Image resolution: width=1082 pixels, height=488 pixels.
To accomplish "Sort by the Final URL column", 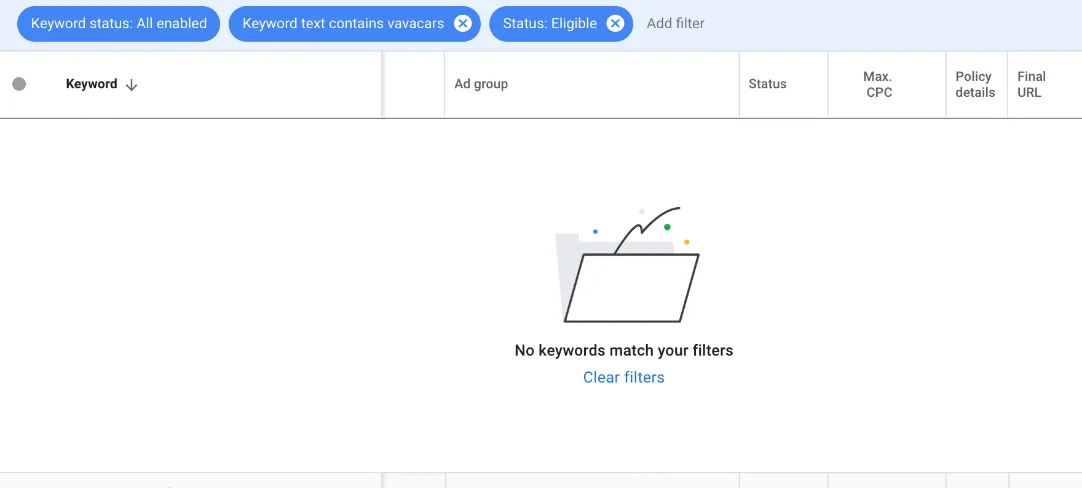I will pyautogui.click(x=1031, y=84).
